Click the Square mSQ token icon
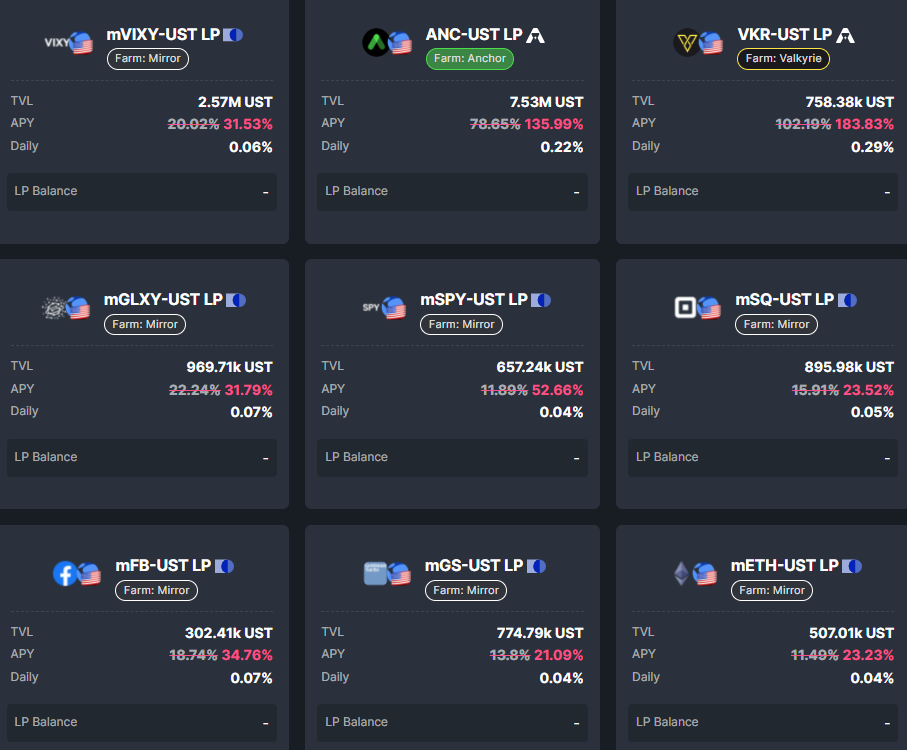 (686, 308)
